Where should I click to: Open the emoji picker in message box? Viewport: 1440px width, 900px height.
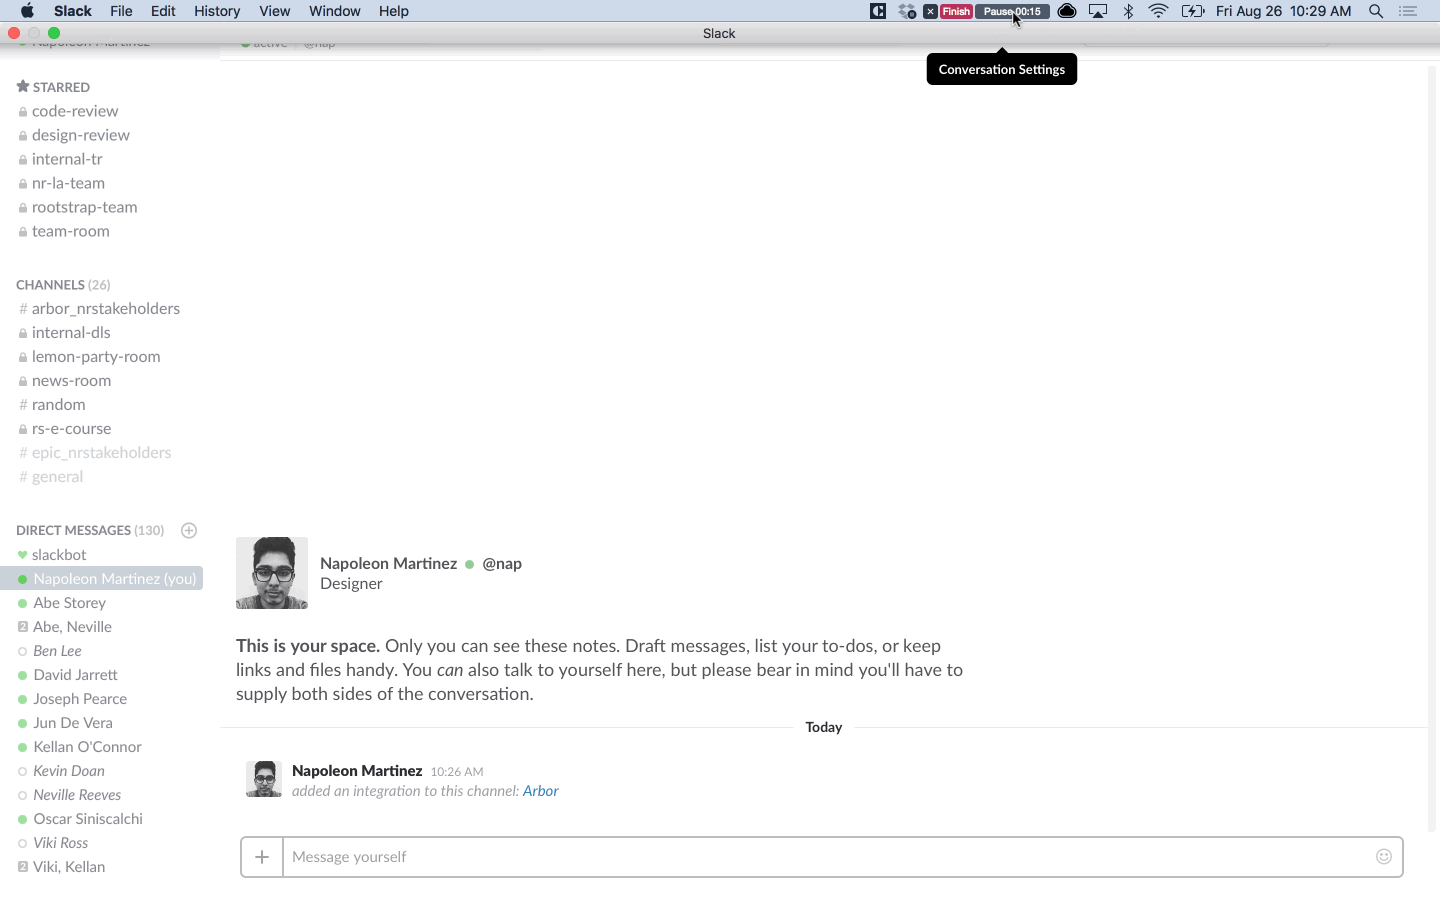tap(1384, 856)
